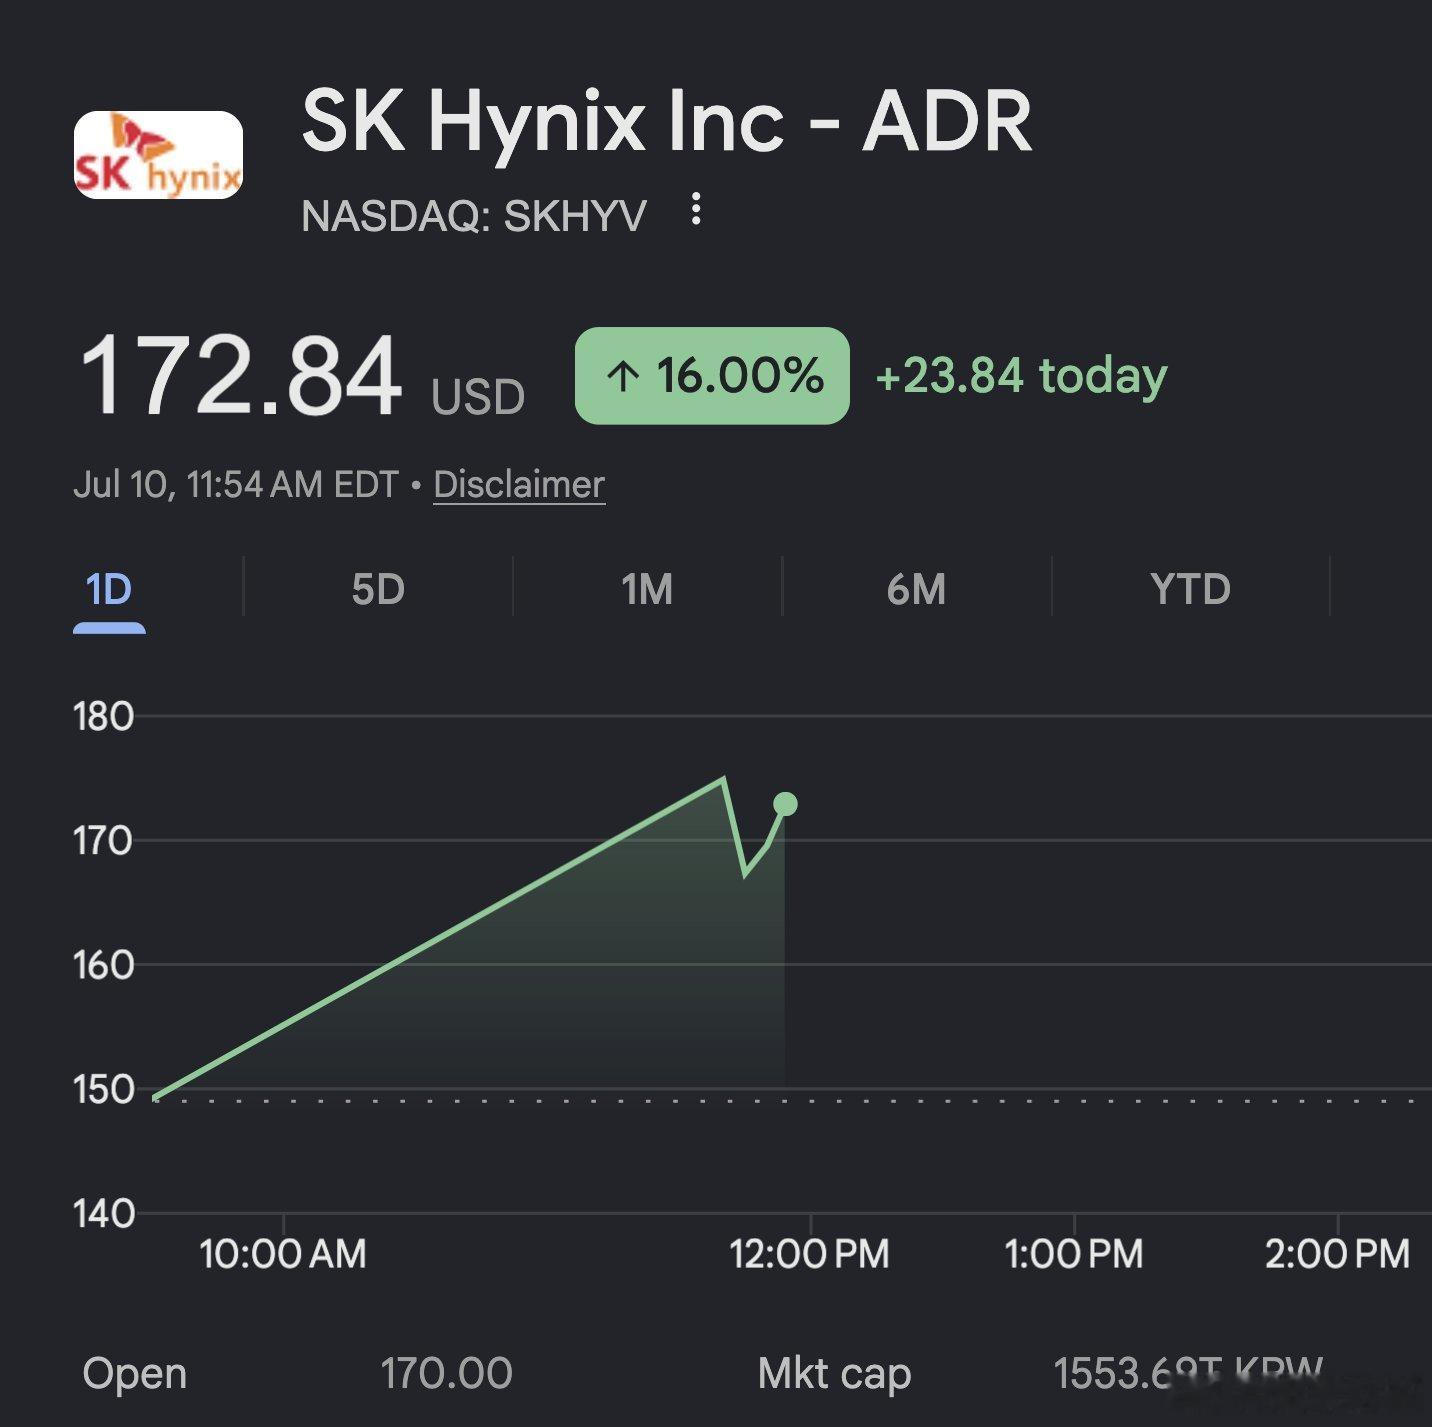The image size is (1432, 1427).
Task: Select the 1D chart range tab
Action: [x=109, y=590]
